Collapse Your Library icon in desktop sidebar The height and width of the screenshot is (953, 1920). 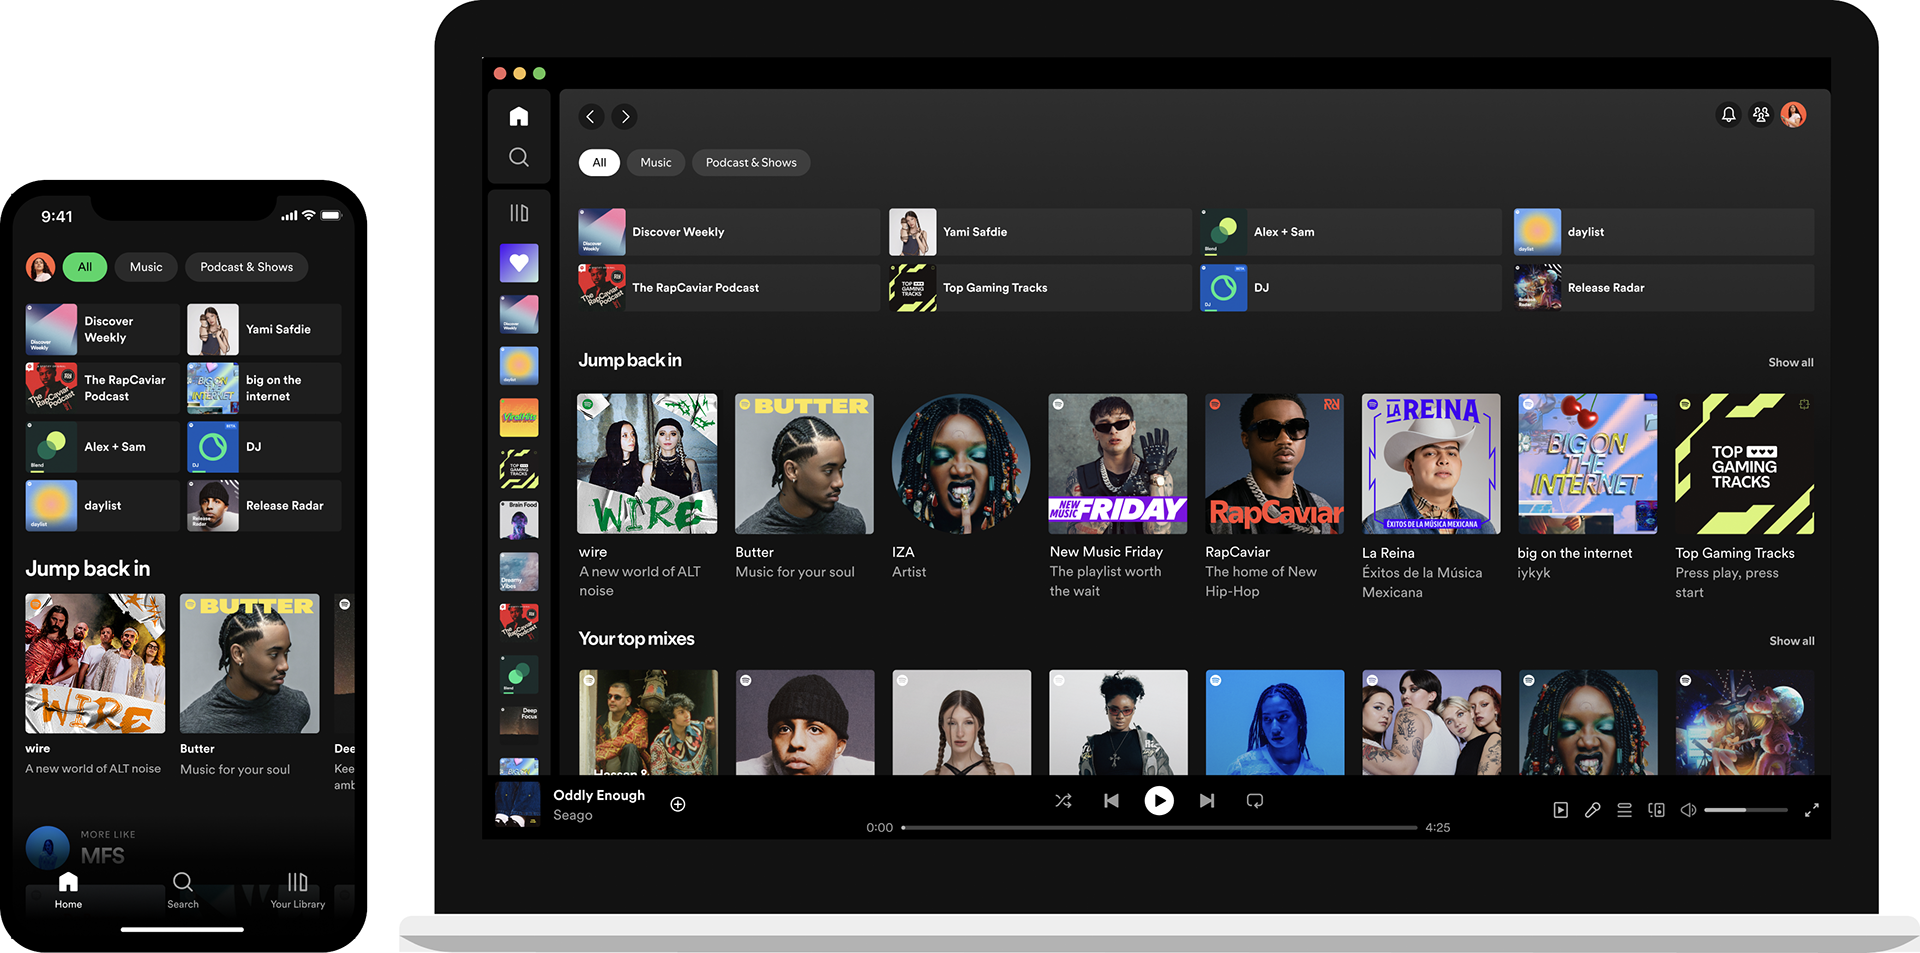(x=518, y=213)
